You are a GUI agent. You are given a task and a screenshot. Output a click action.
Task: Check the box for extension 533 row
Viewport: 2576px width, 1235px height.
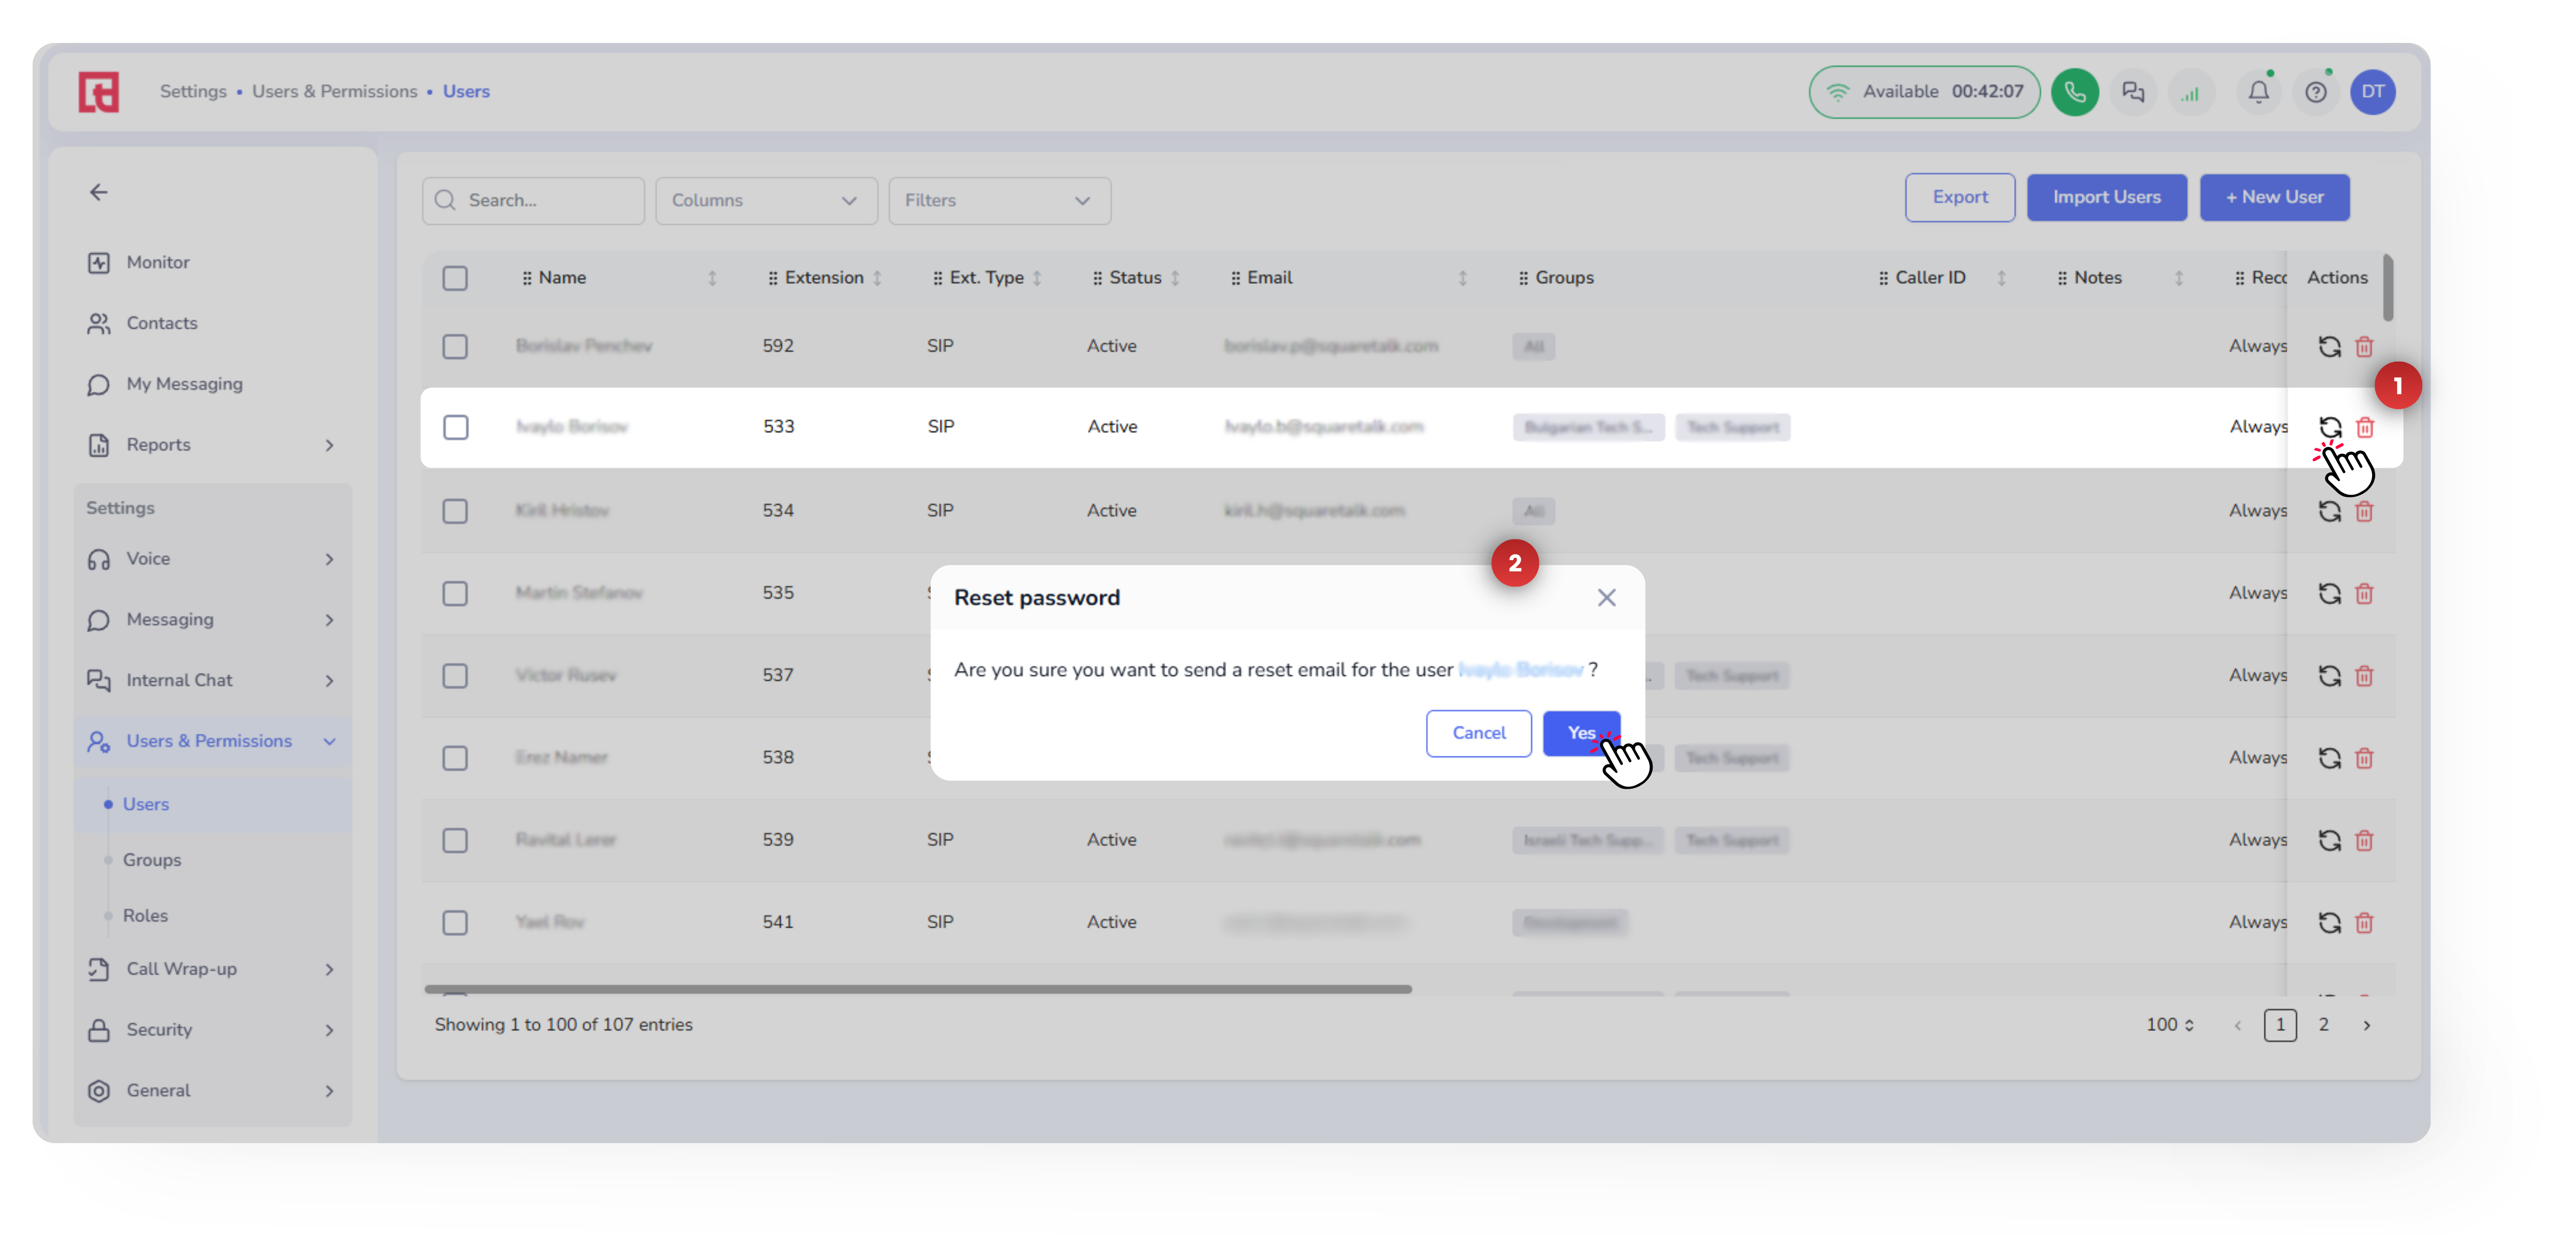tap(455, 427)
